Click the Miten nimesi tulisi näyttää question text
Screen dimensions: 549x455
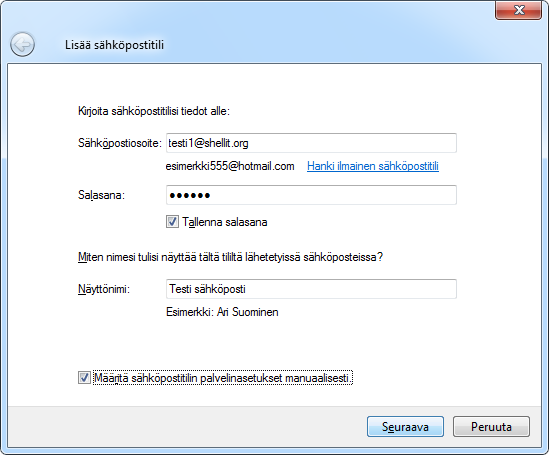pos(230,257)
